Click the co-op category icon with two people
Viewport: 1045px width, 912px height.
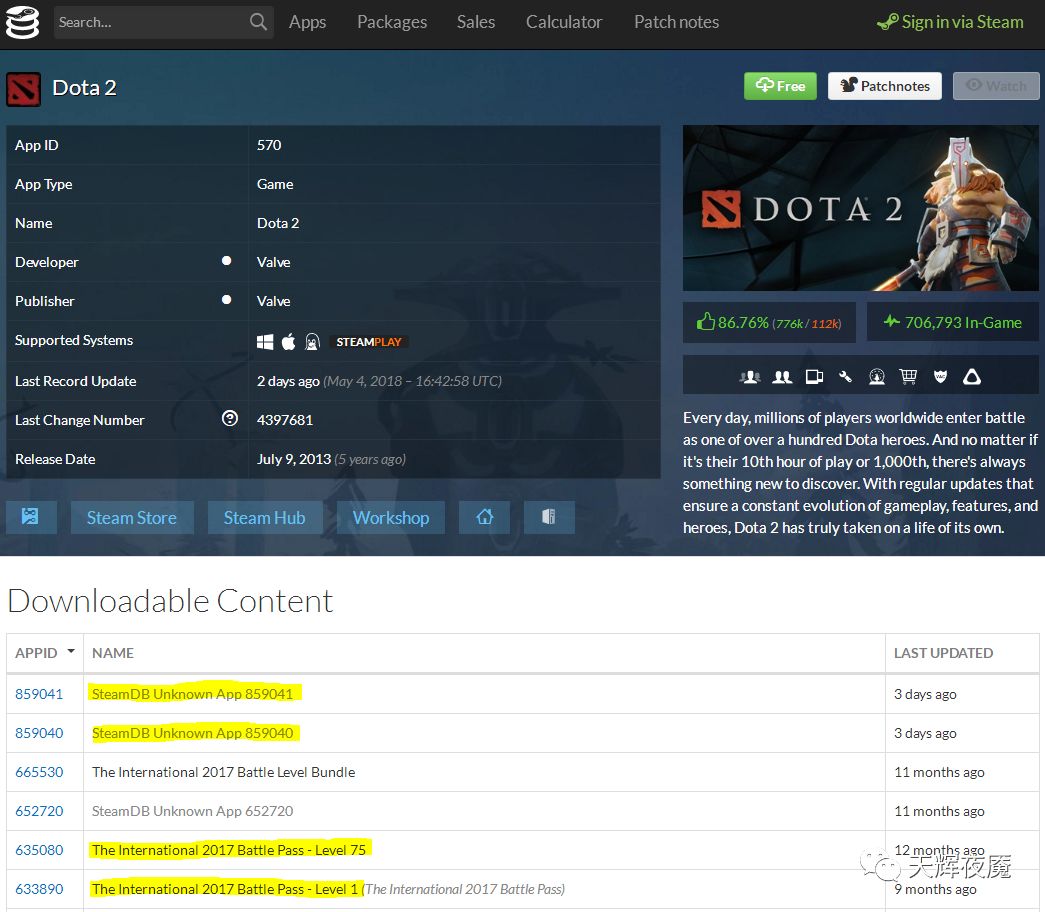coord(782,377)
